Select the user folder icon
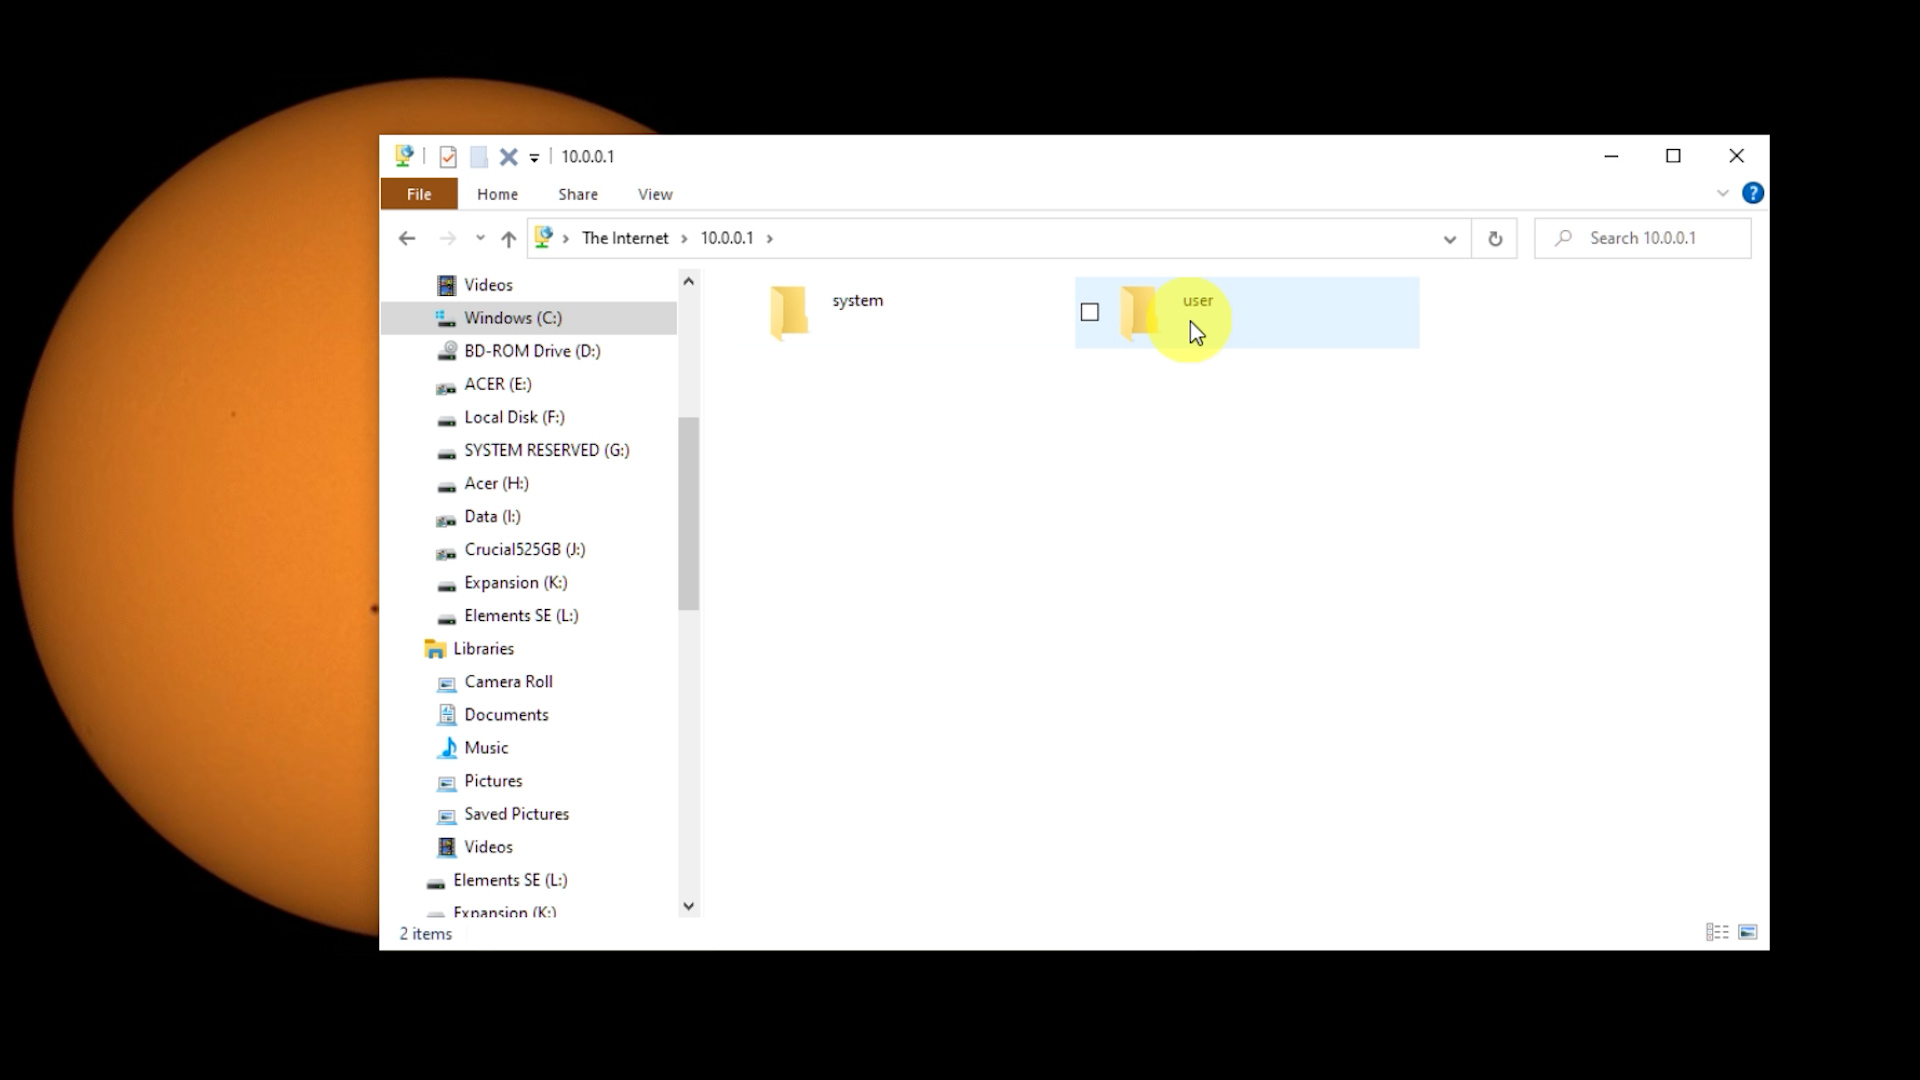 pos(1138,312)
